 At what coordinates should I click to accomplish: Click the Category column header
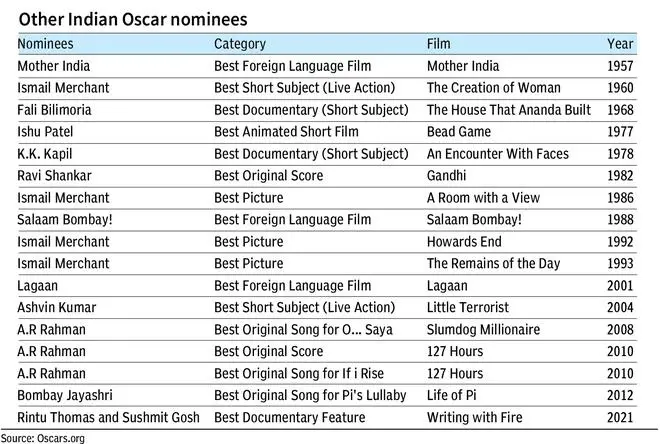(240, 44)
